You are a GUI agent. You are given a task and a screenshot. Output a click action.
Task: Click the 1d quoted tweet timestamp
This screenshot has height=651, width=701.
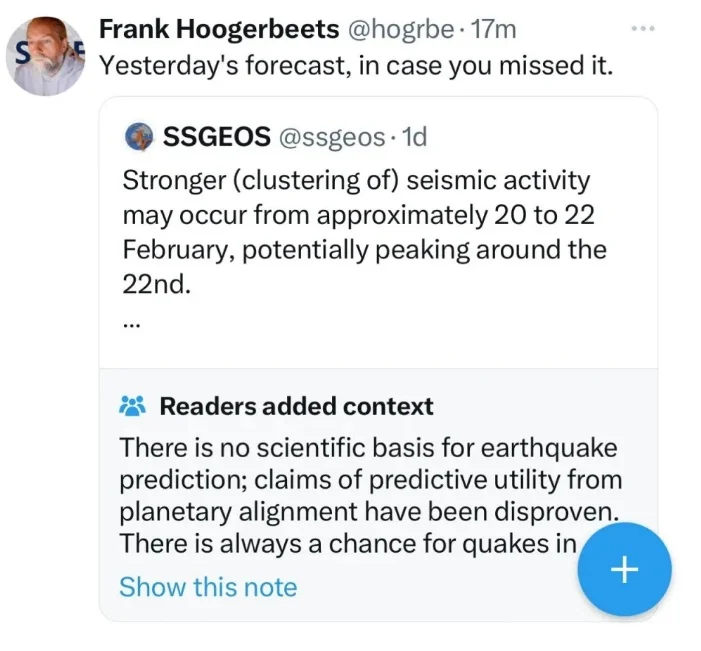pos(412,137)
